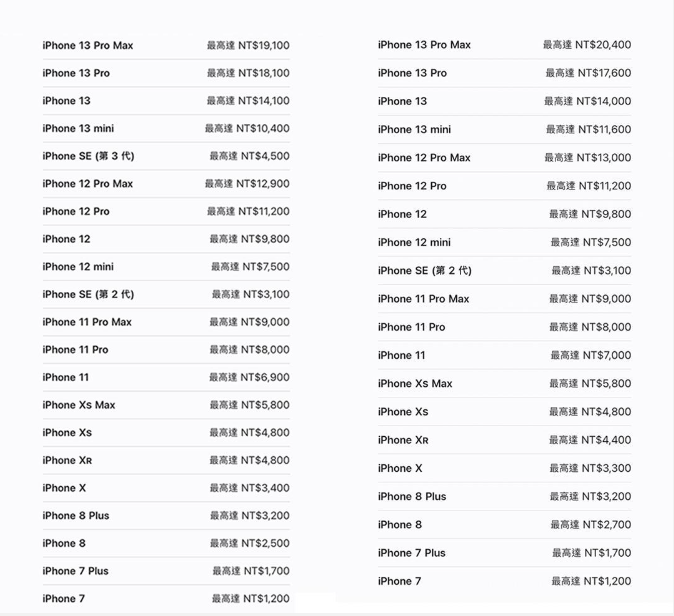
Task: Click the NT$13,000 iPhone 12 Pro Max price
Action: (x=588, y=158)
